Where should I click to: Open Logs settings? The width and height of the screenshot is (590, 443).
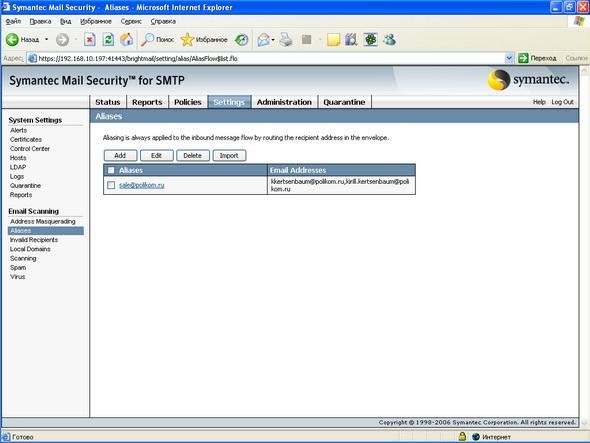17,176
